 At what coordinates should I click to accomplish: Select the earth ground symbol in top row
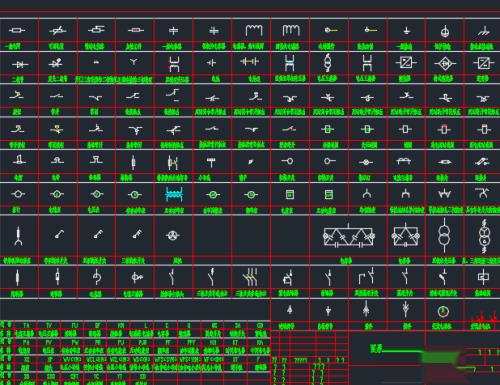(x=406, y=31)
